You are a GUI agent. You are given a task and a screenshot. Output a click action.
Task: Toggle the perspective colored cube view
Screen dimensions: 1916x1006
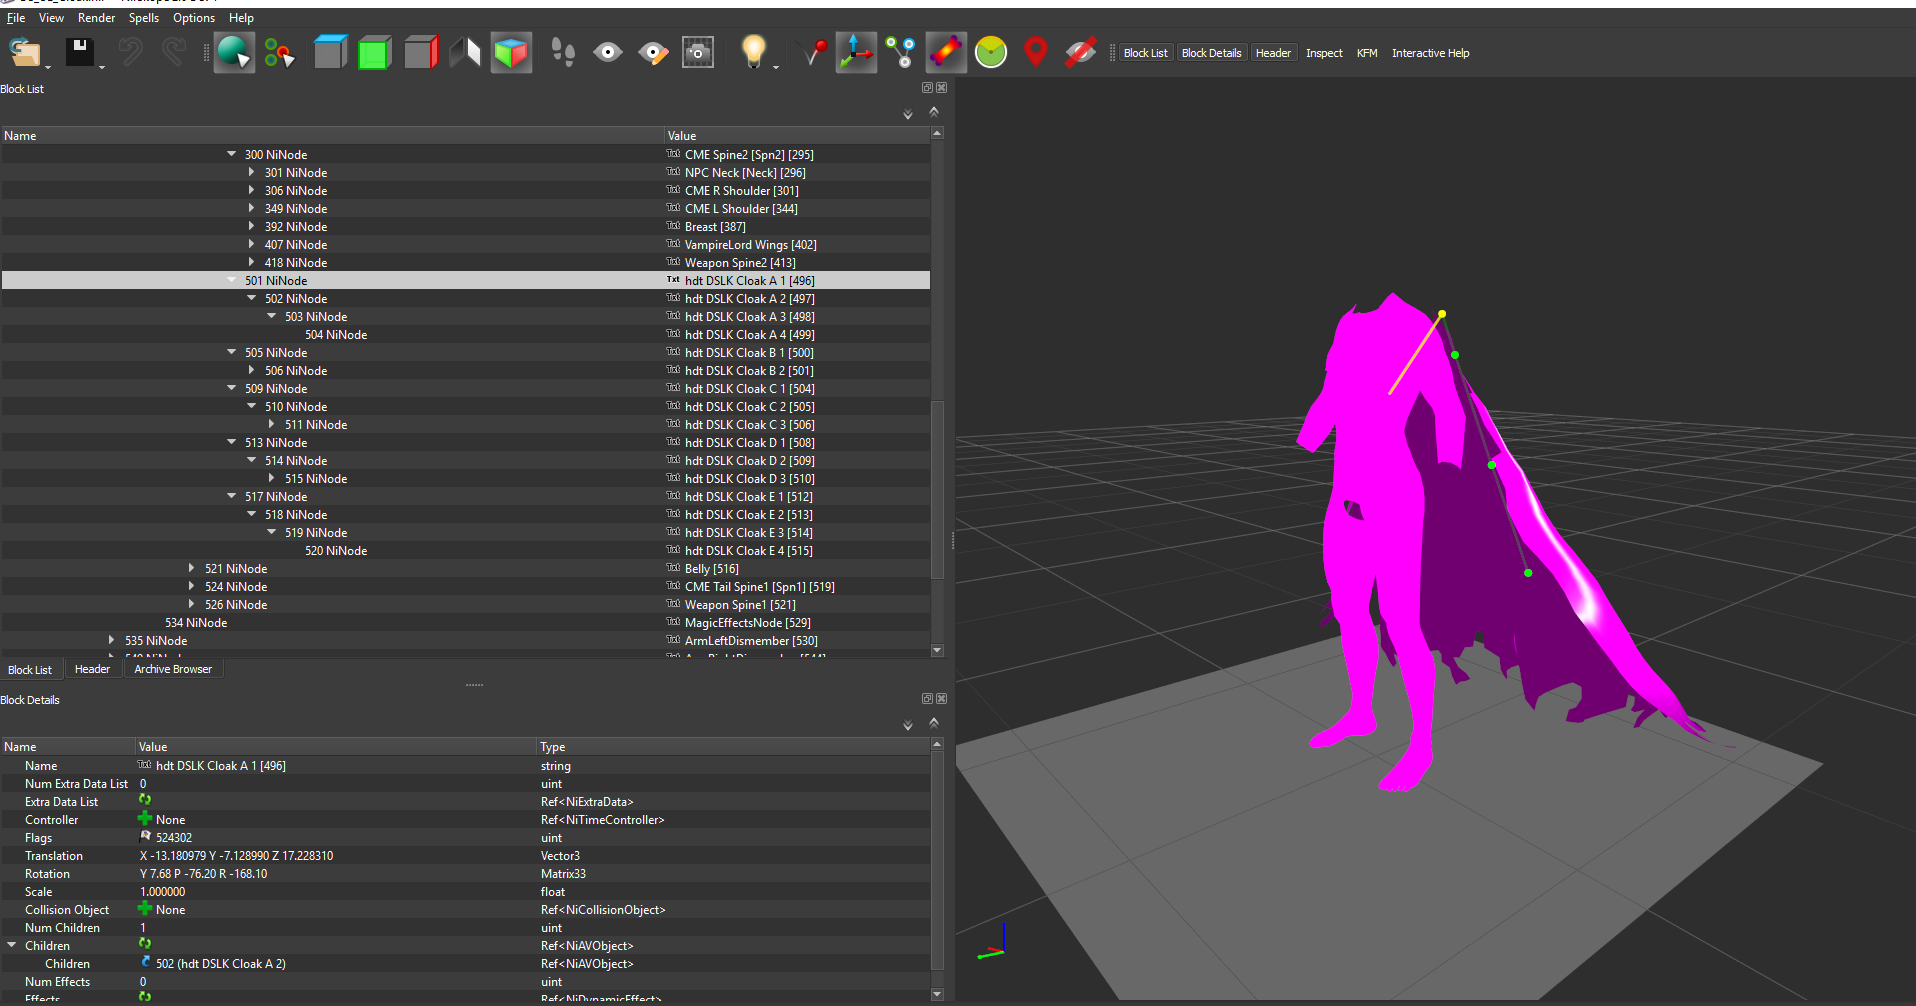[x=511, y=52]
